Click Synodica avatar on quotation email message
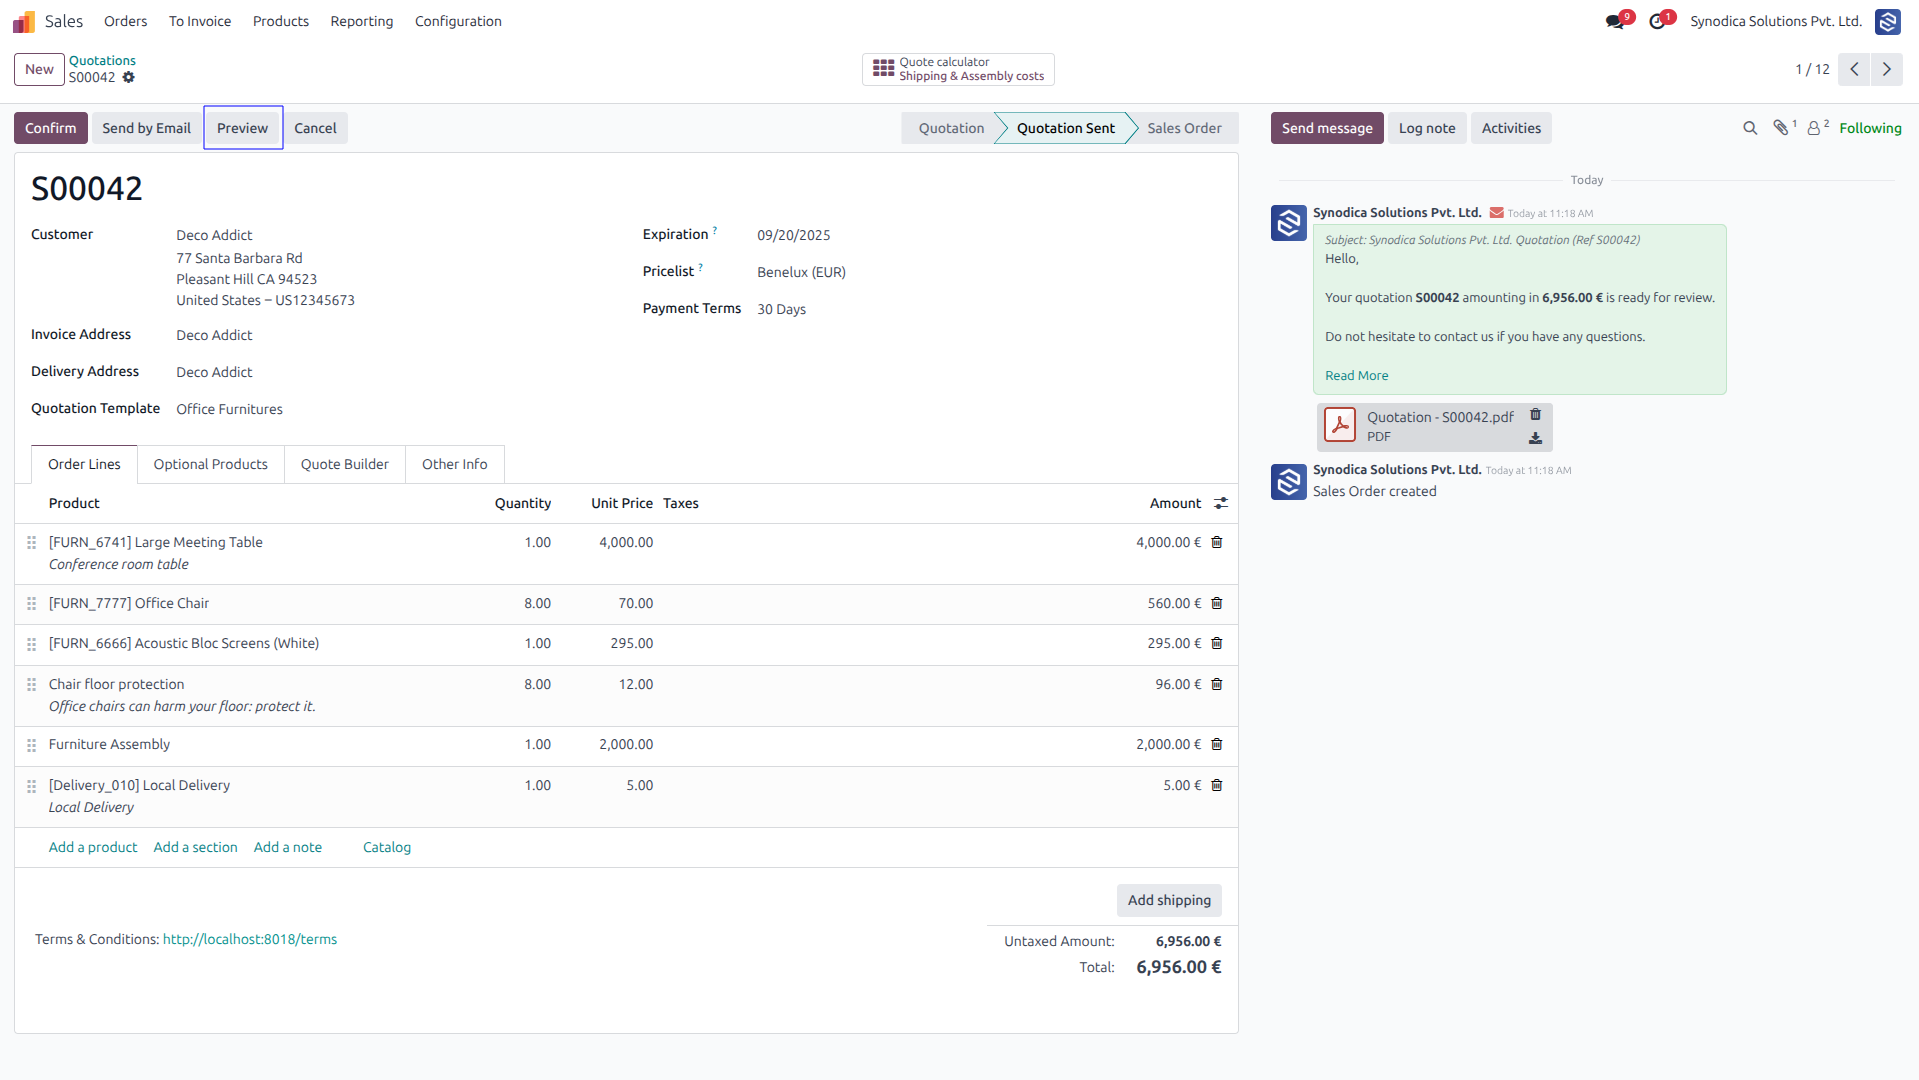Image resolution: width=1919 pixels, height=1080 pixels. point(1289,222)
